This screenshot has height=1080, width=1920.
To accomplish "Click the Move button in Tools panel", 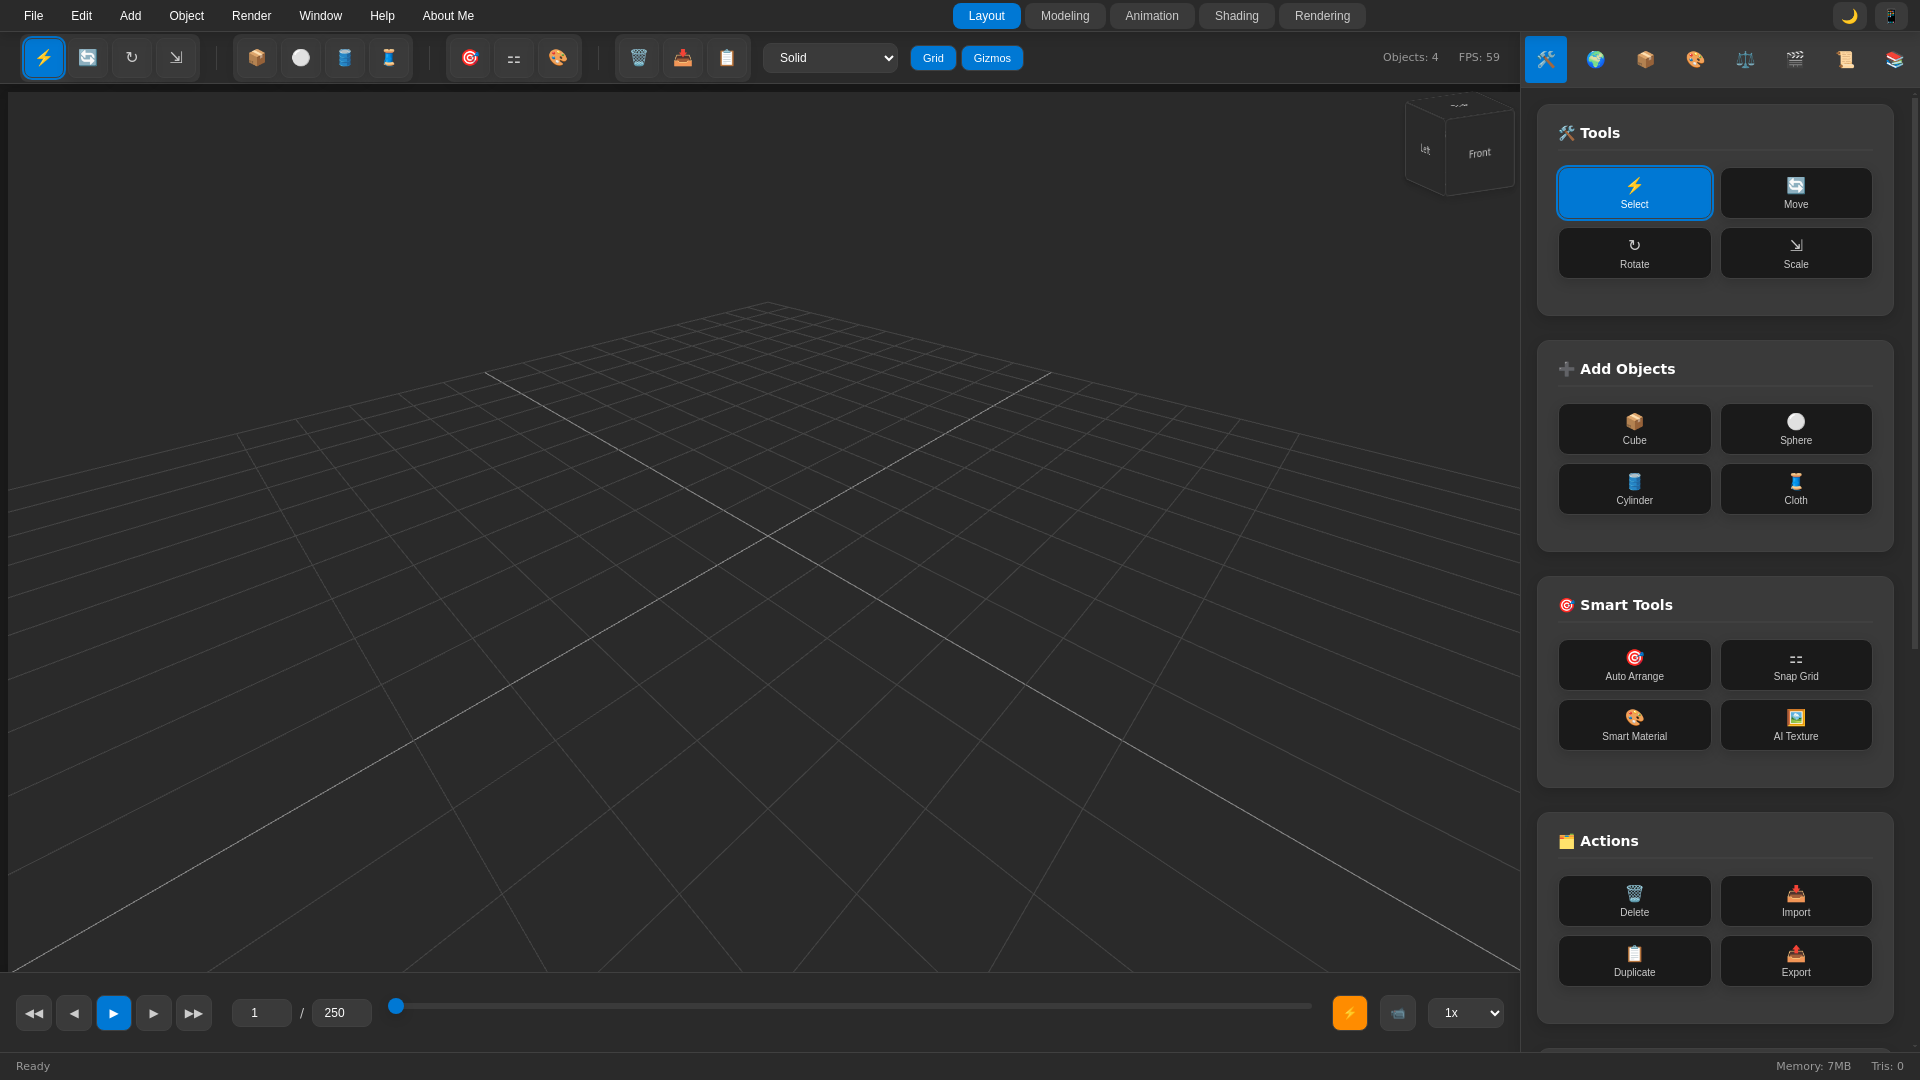I will 1796,193.
